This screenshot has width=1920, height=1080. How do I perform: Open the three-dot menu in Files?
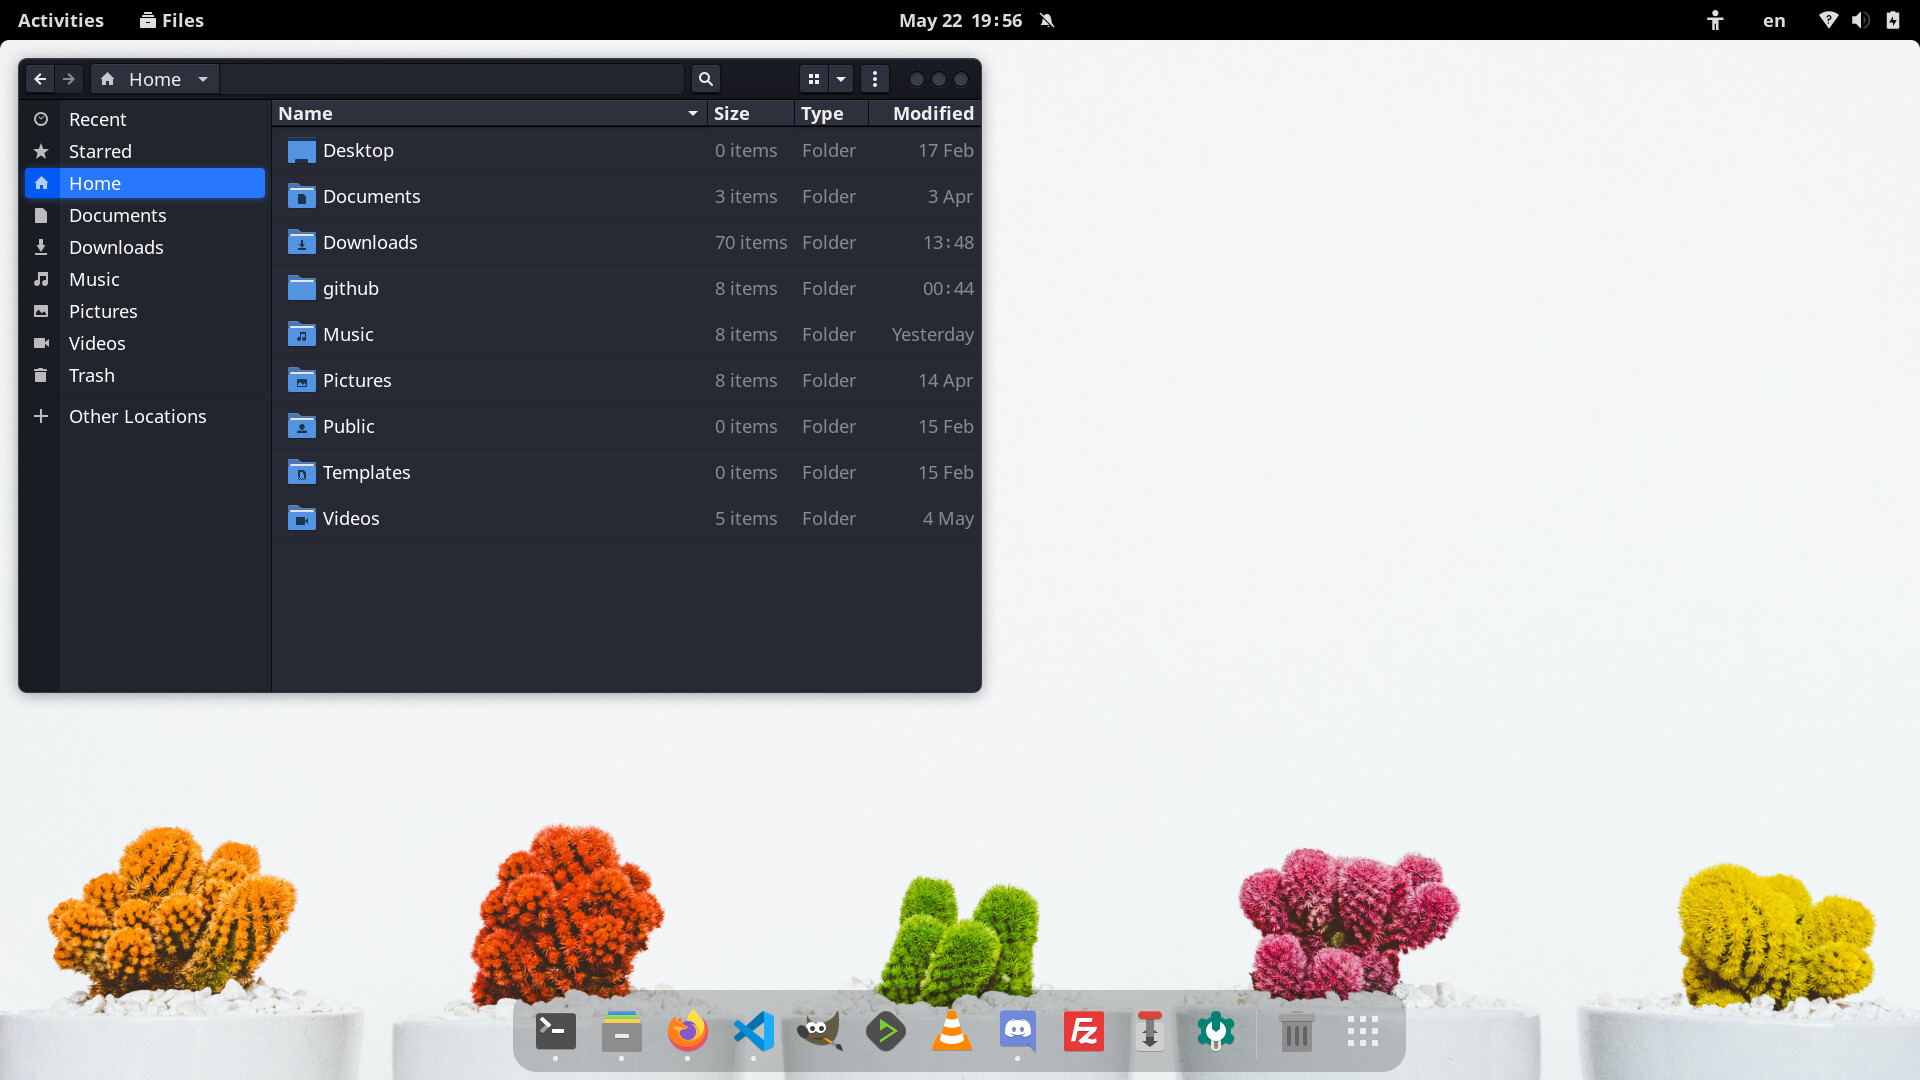875,79
